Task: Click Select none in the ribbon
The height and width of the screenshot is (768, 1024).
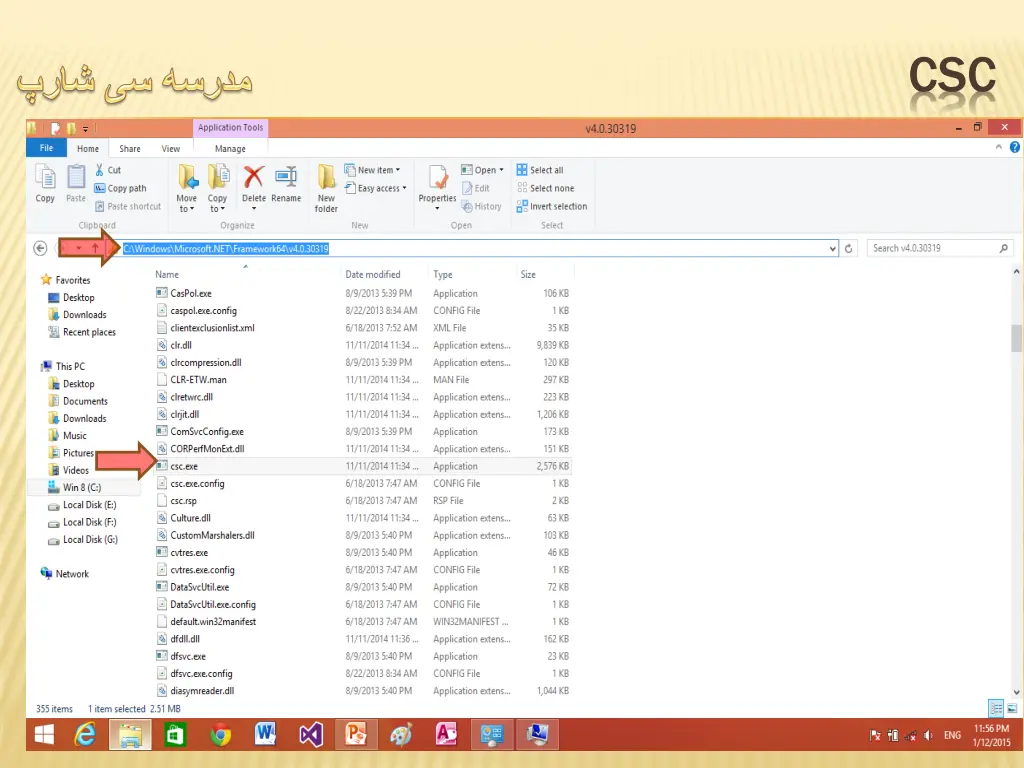Action: pos(545,188)
